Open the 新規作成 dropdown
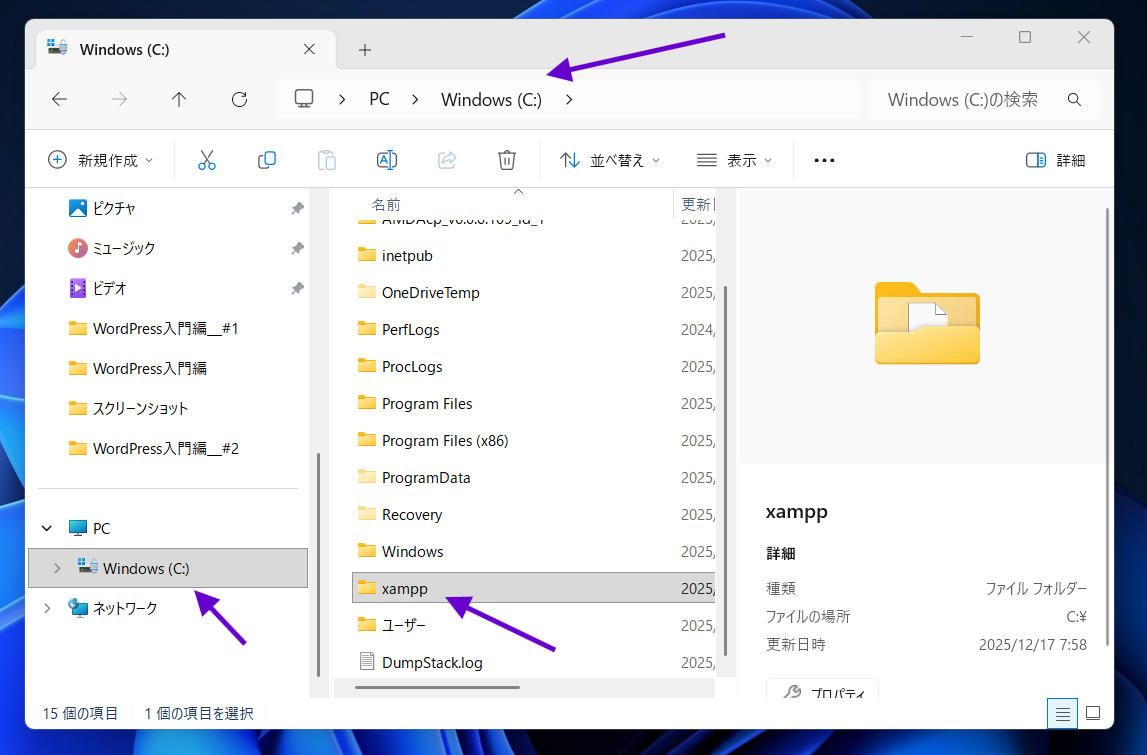Screen dimensions: 1147x755 pos(101,160)
